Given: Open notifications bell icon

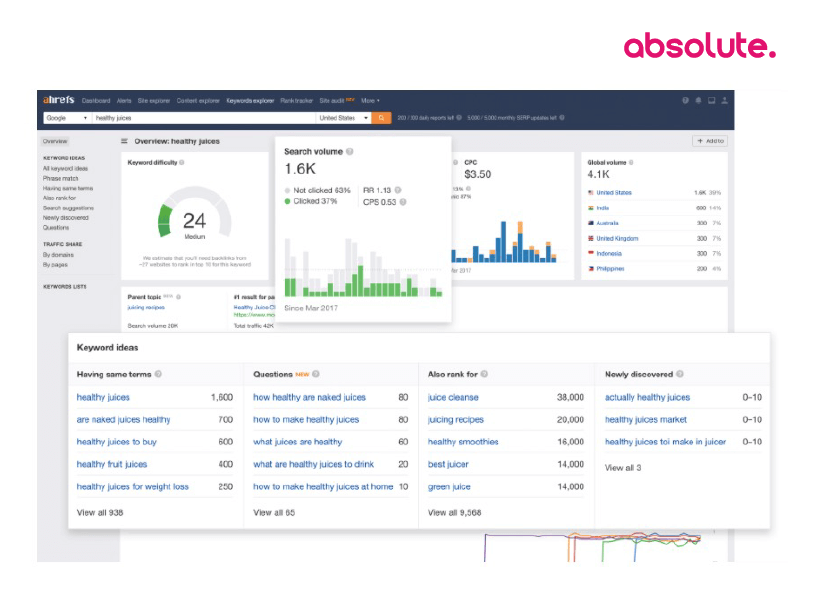Looking at the screenshot, I should click(698, 101).
